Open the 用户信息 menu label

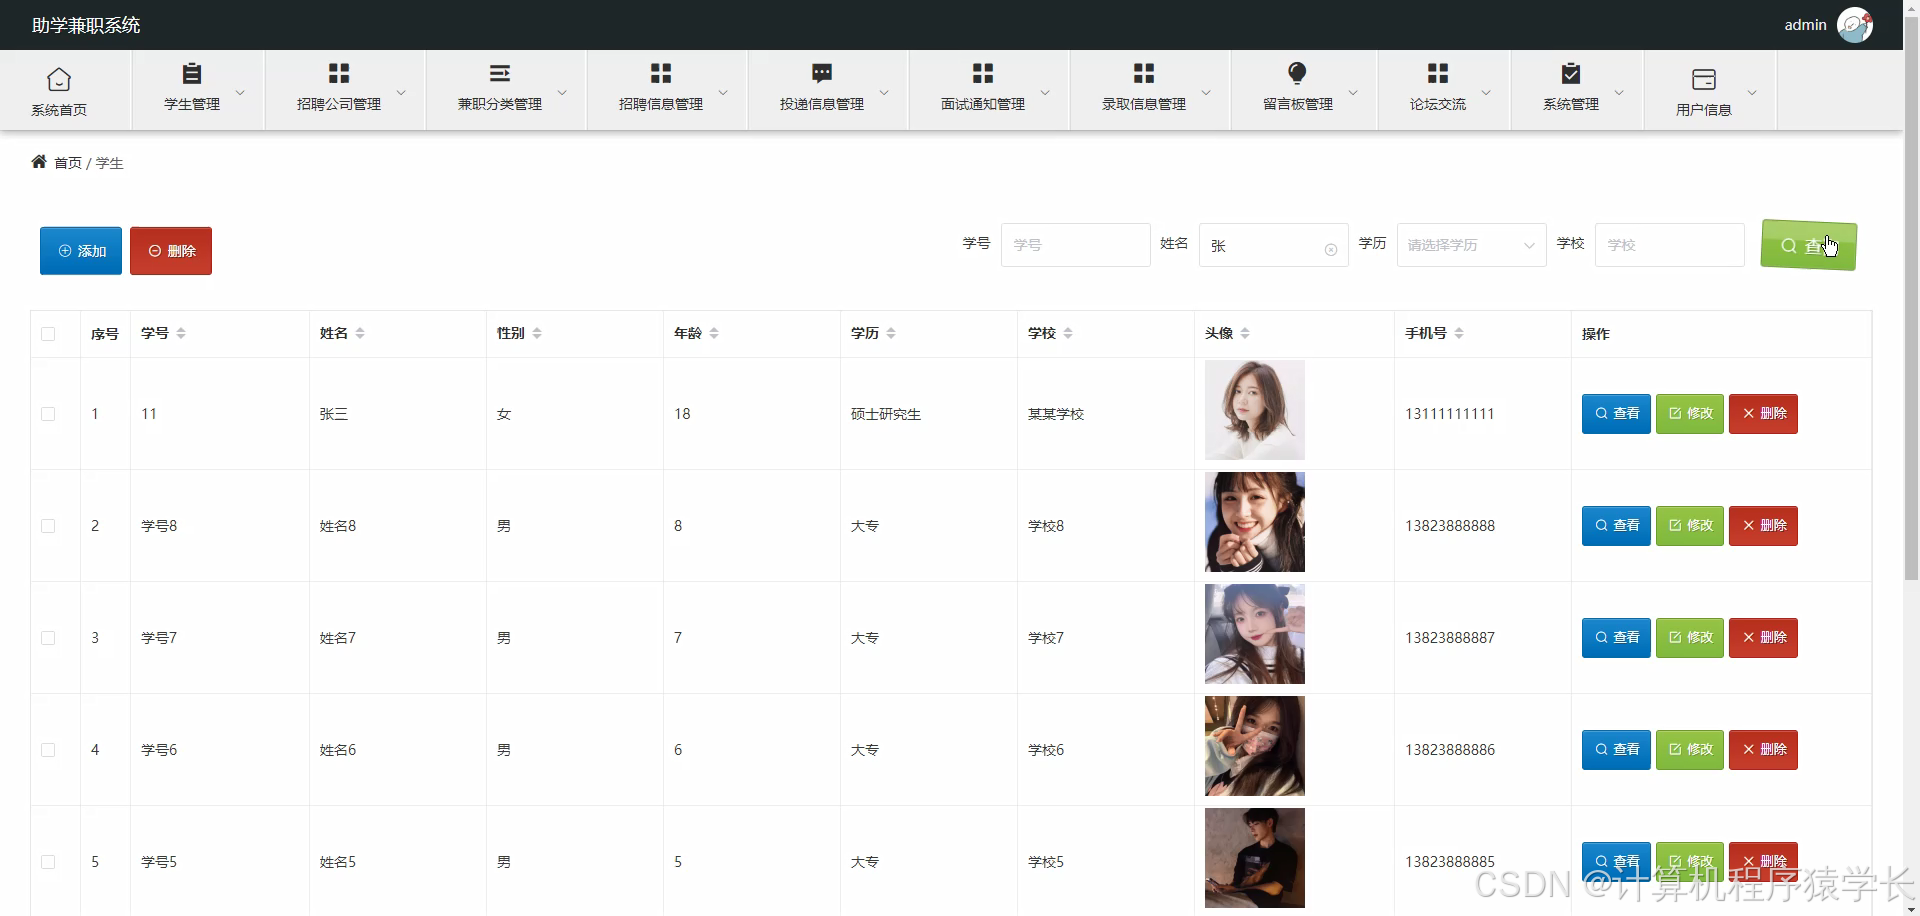[x=1704, y=110]
